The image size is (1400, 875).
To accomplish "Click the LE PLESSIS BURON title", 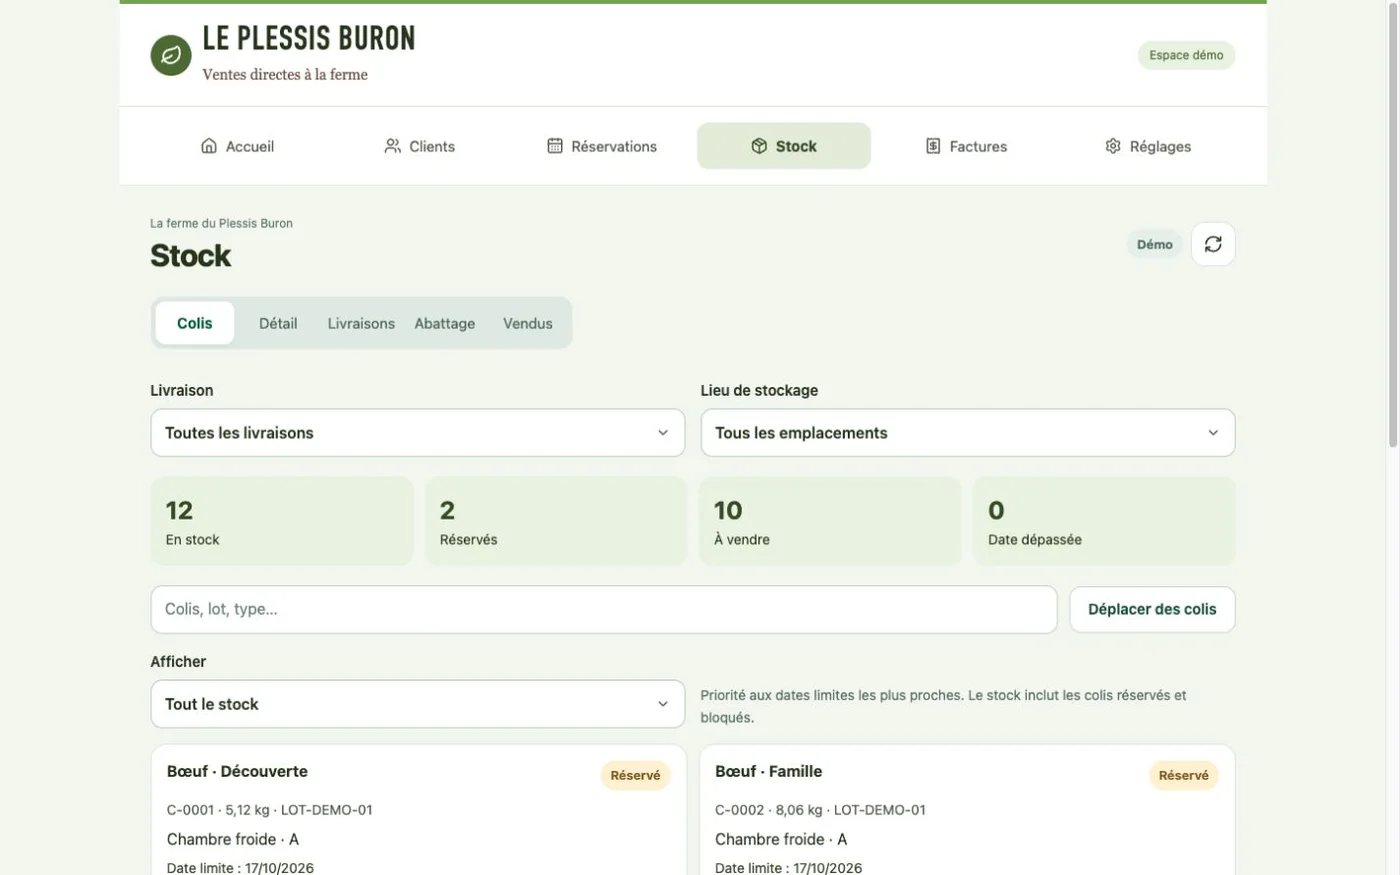I will coord(309,39).
